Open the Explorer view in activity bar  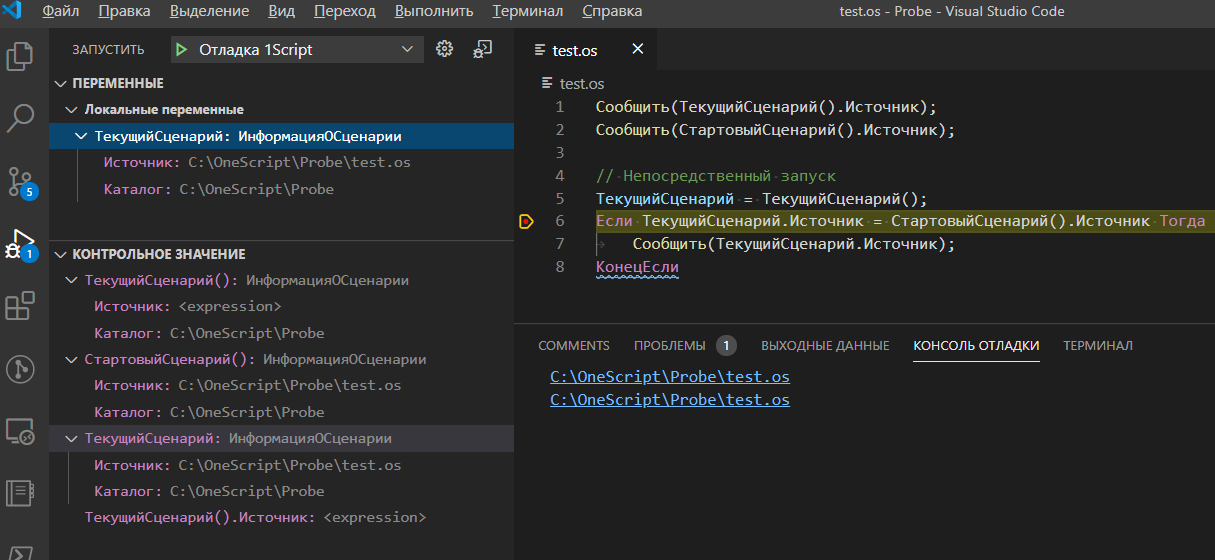pos(22,57)
